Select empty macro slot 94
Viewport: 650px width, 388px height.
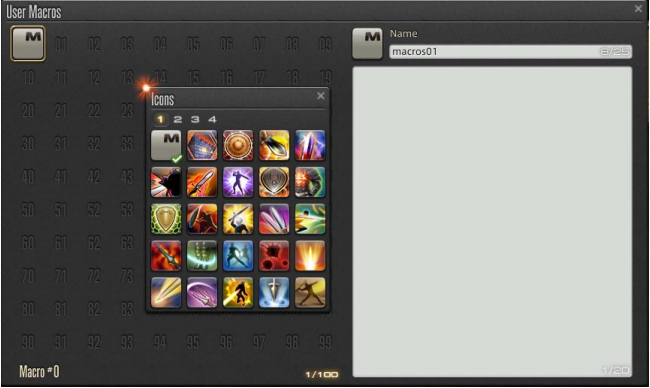(x=160, y=342)
